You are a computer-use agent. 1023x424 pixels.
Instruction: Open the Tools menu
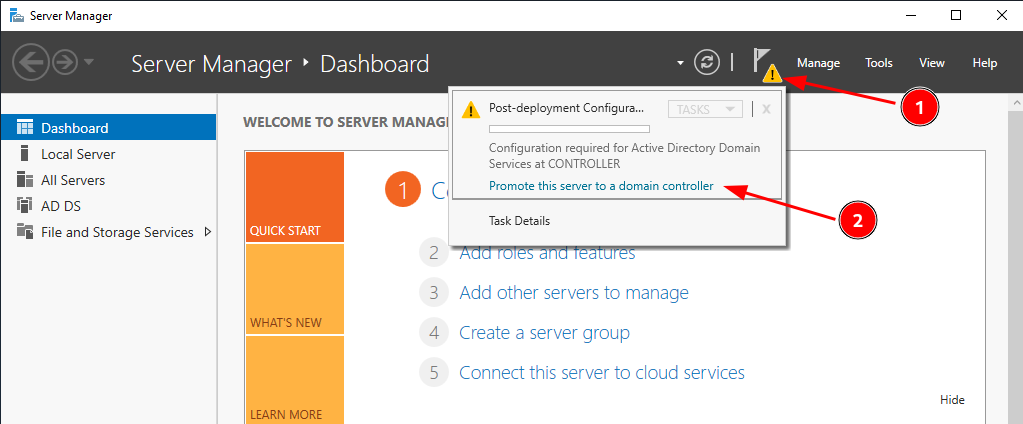click(x=879, y=63)
